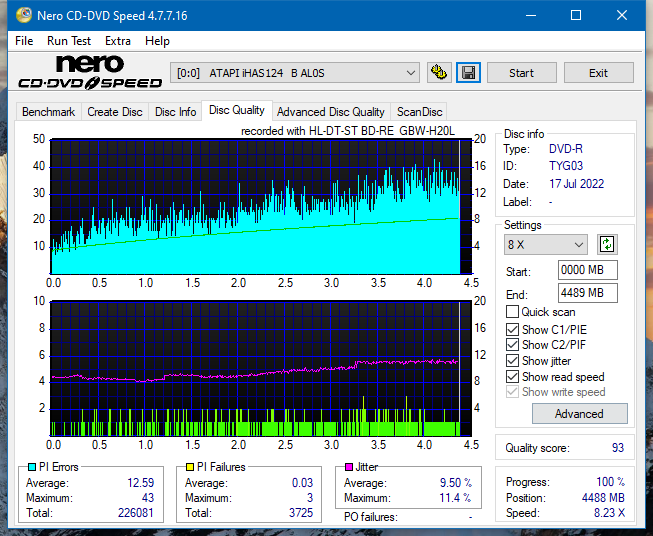The width and height of the screenshot is (653, 536).
Task: Click the save floppy disk icon
Action: click(x=469, y=73)
